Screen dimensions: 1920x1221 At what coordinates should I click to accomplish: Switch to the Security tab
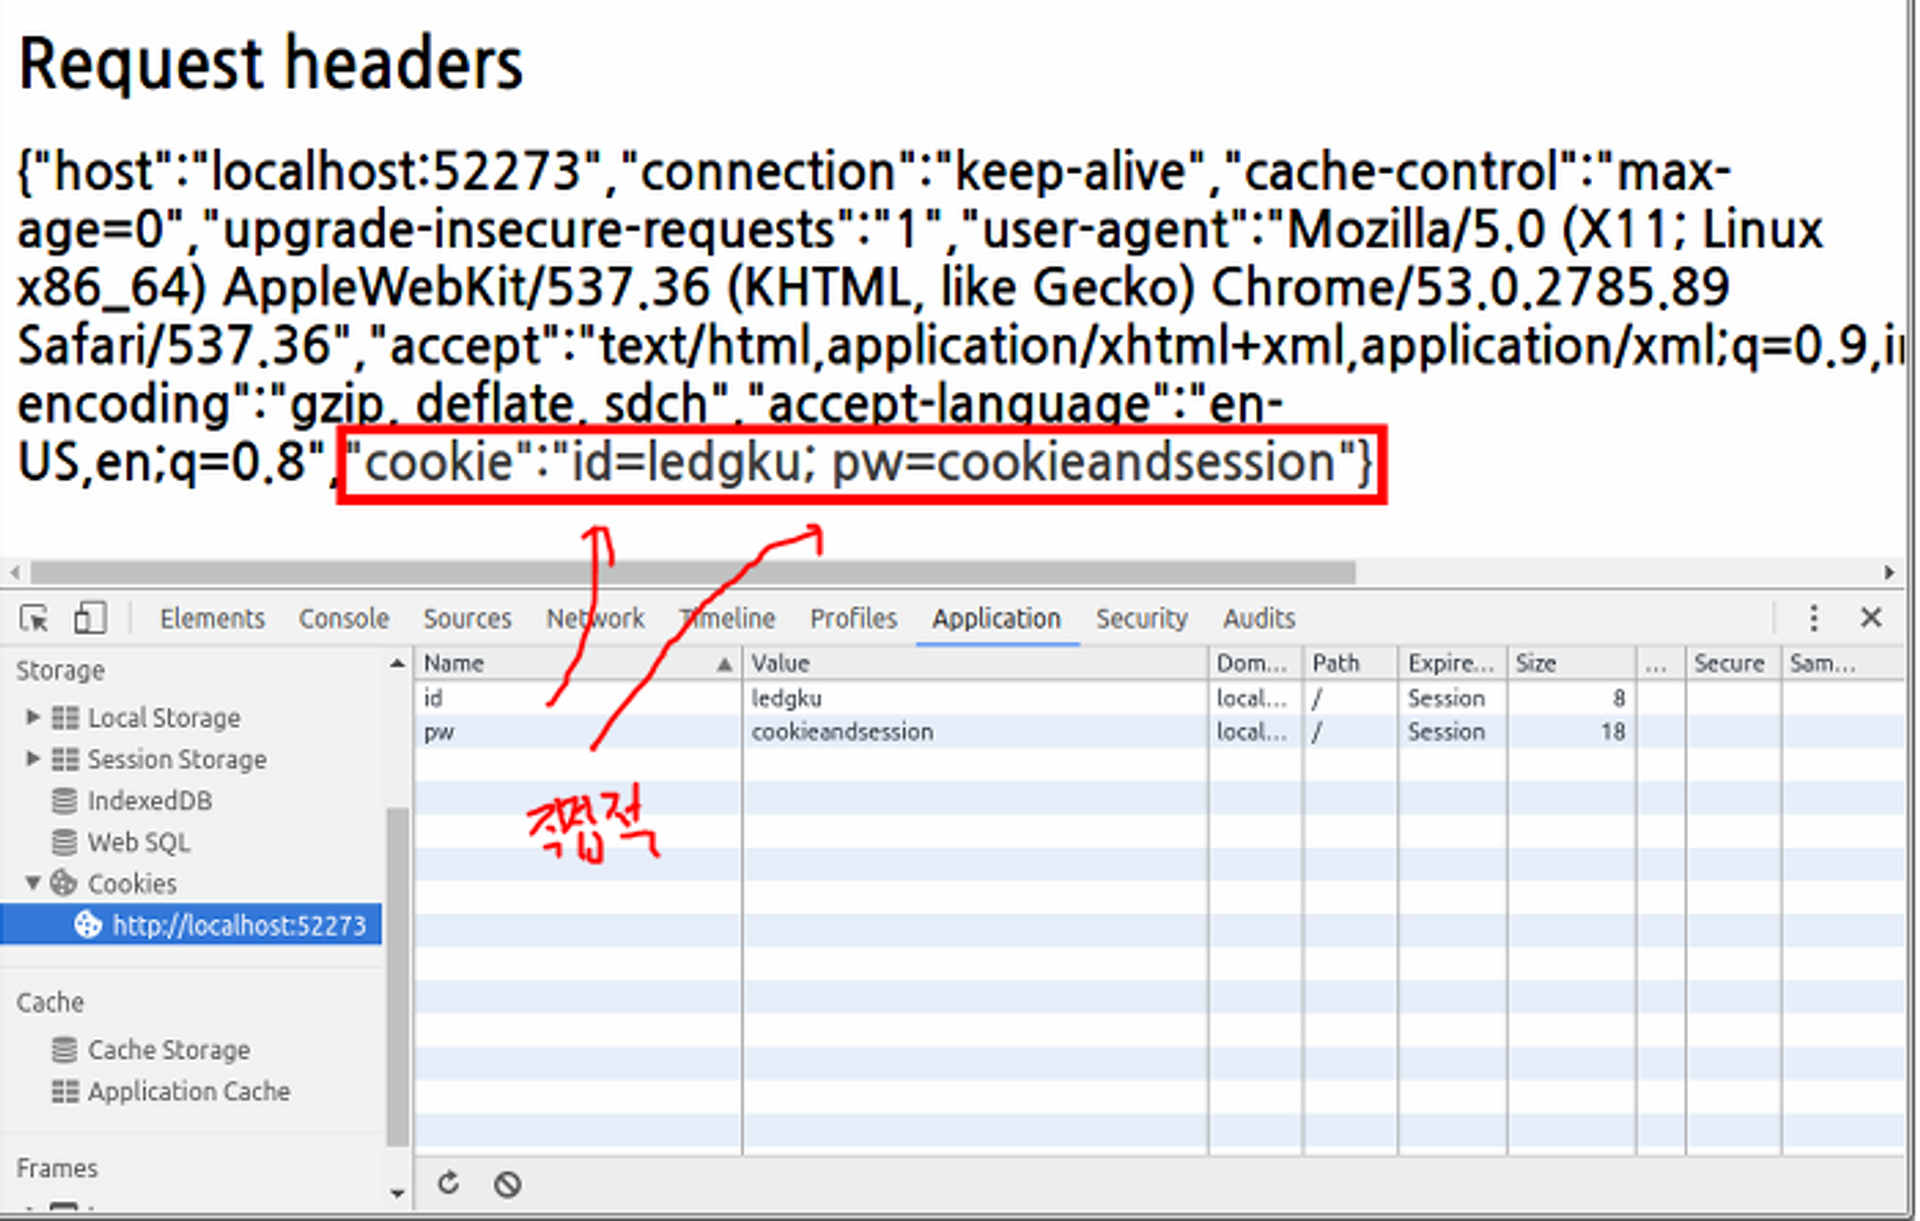pos(1141,619)
